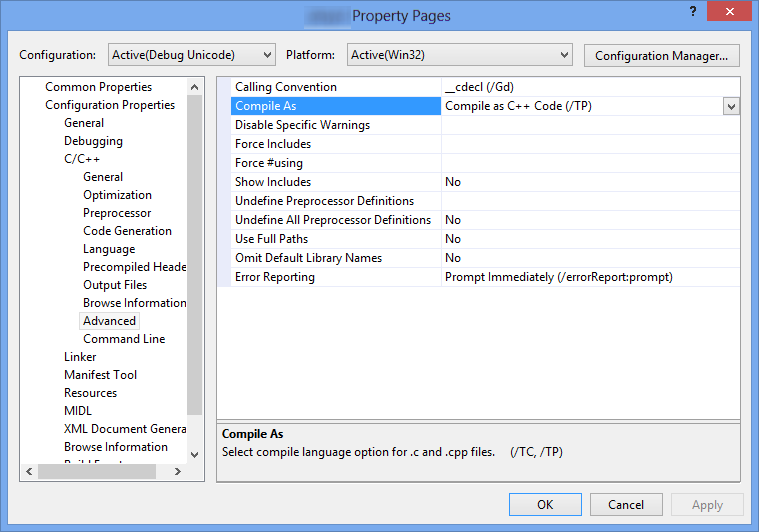
Task: Click the tree scrollbar up arrow
Action: 195,87
